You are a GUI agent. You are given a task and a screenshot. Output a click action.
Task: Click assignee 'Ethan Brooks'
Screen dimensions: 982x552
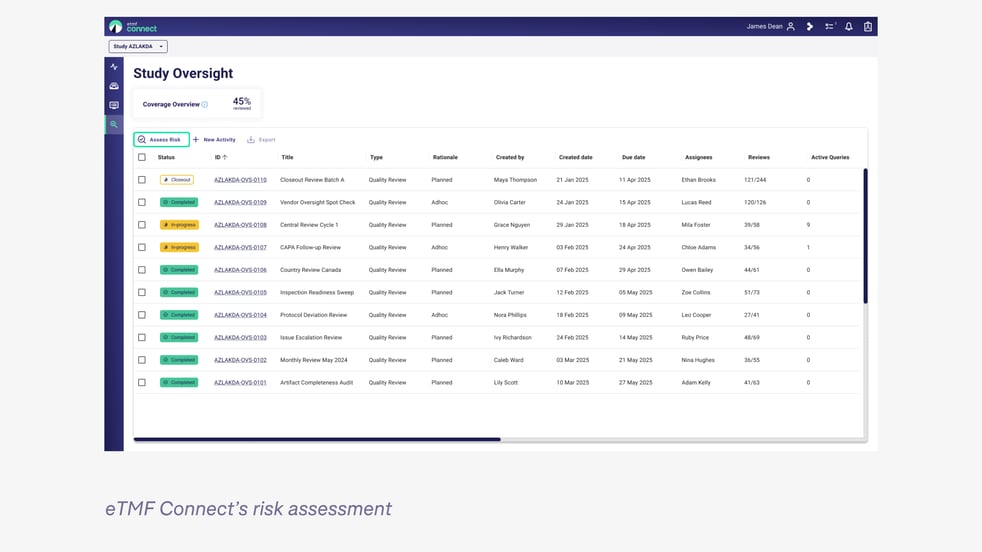698,180
